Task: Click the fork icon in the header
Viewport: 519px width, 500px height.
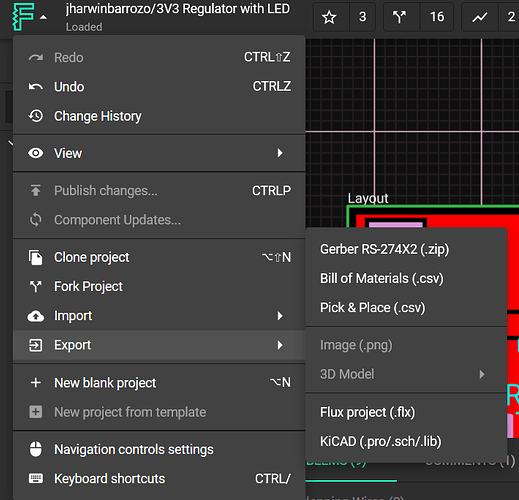Action: coord(399,17)
